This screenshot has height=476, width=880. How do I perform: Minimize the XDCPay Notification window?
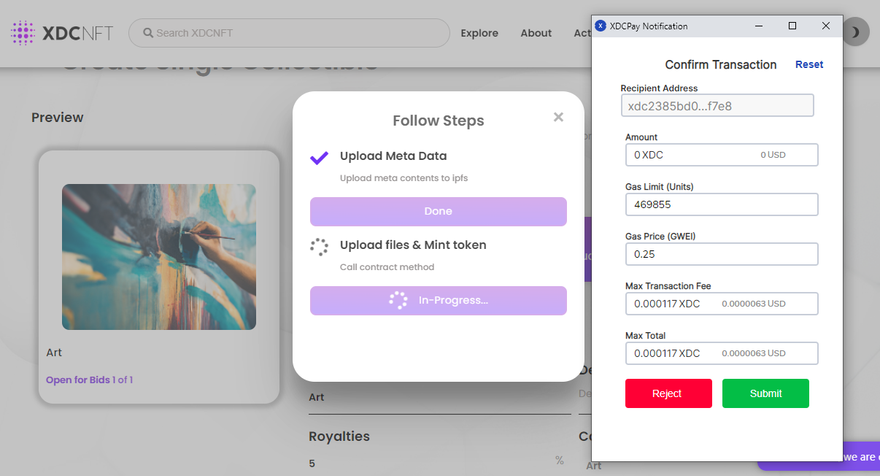tap(759, 26)
